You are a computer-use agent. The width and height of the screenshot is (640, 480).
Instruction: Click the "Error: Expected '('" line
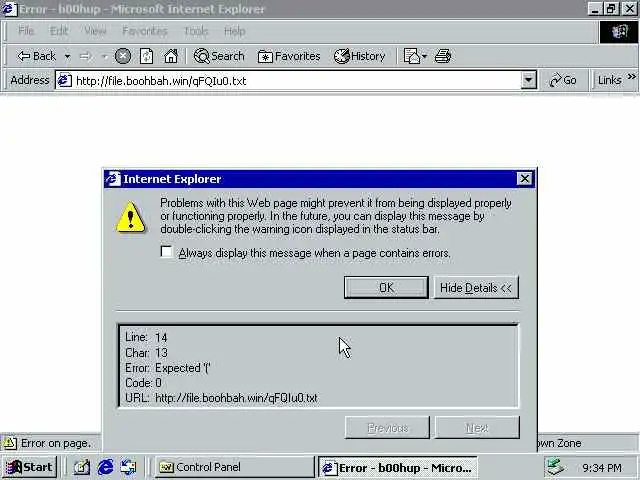pyautogui.click(x=167, y=368)
